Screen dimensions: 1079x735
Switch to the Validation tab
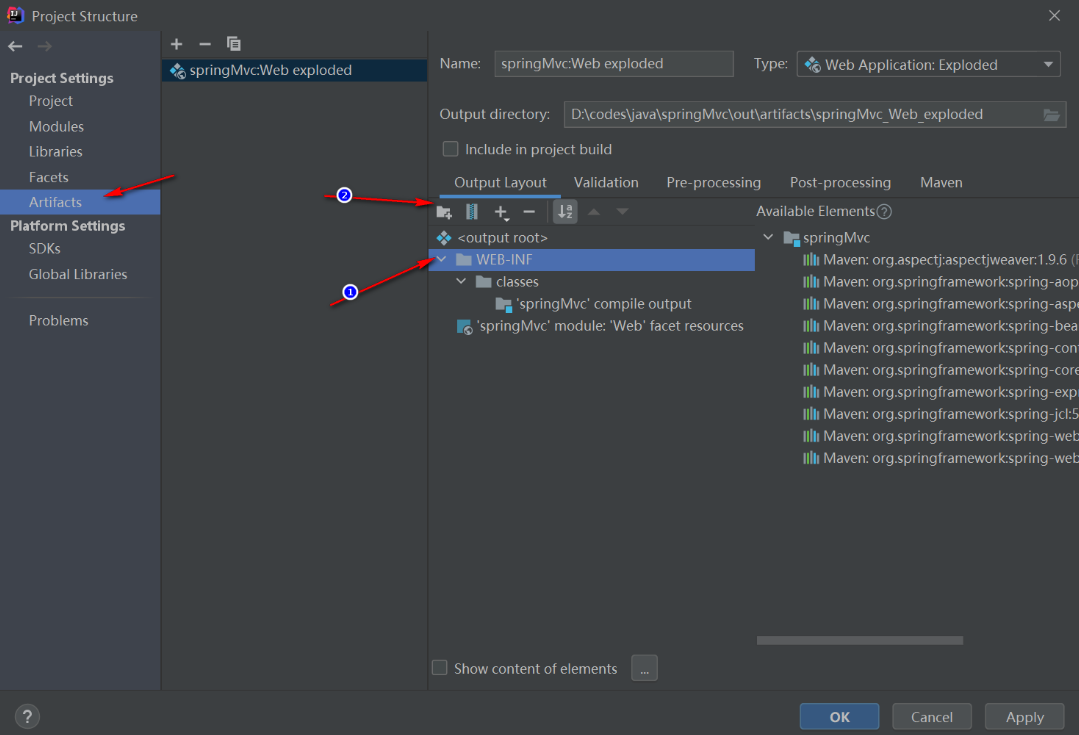(606, 183)
